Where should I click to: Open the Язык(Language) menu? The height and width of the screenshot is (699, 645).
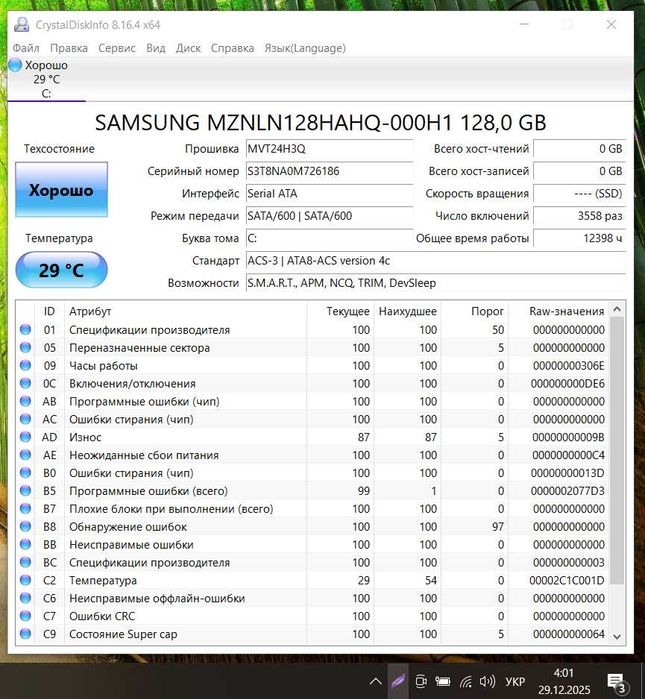[305, 48]
